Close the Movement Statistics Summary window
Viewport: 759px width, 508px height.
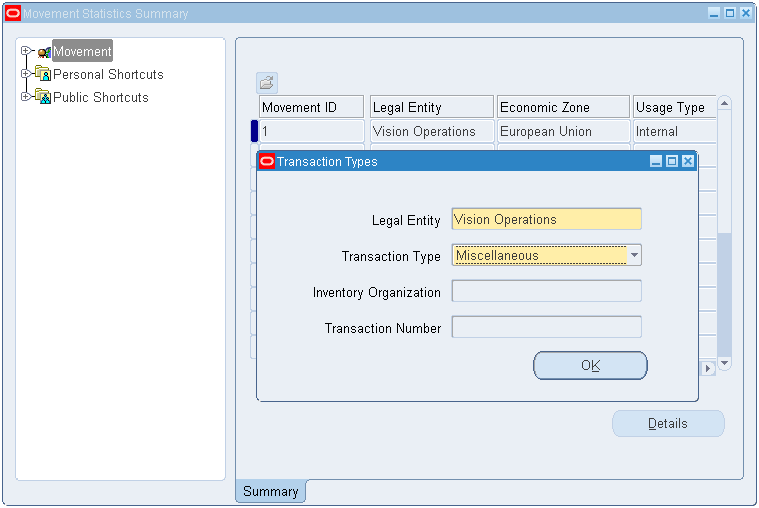point(746,14)
